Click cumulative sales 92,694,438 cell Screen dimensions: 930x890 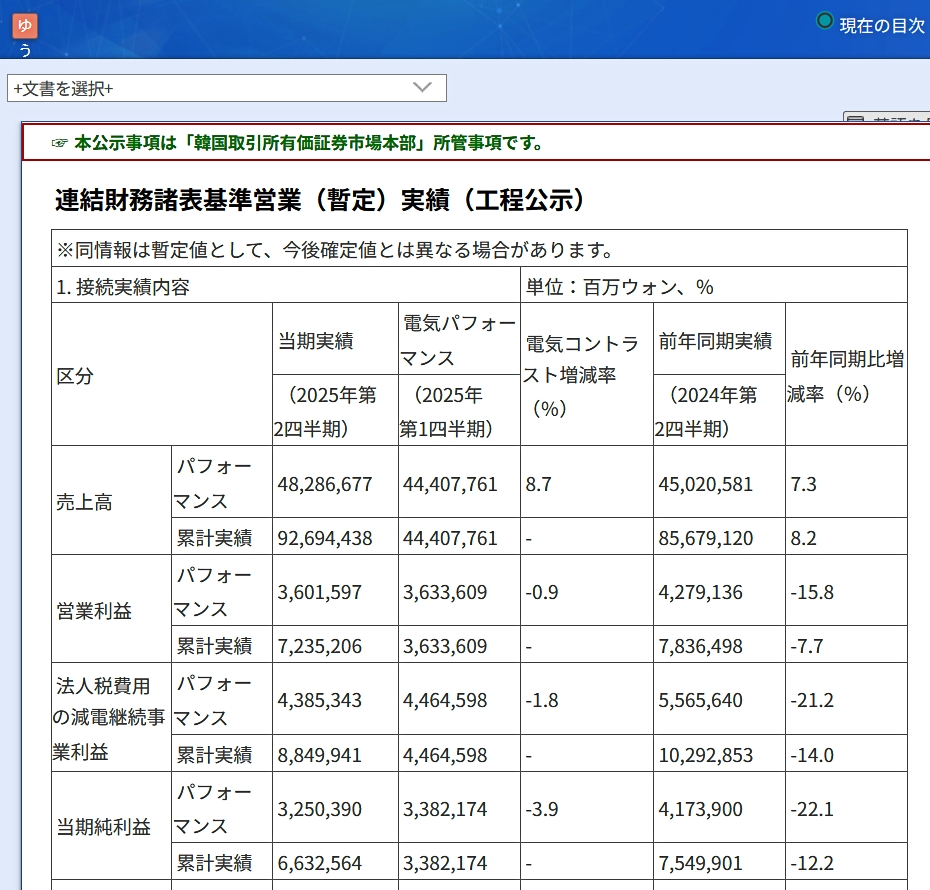tap(325, 538)
